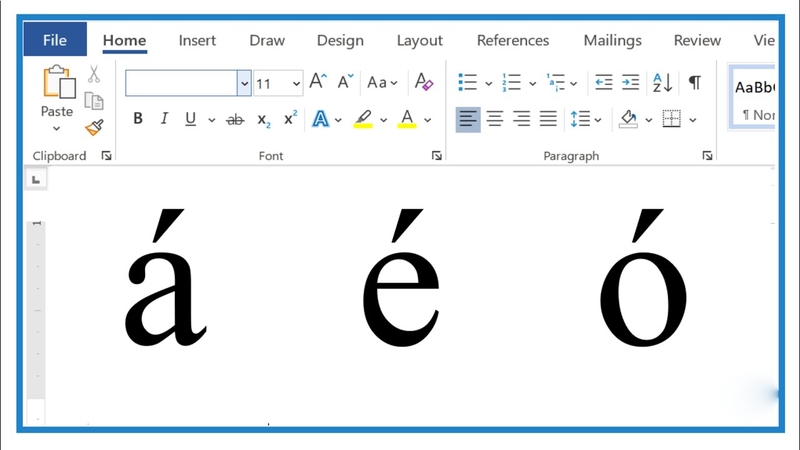This screenshot has height=450, width=800.
Task: Apply borders grid icon
Action: coord(671,119)
